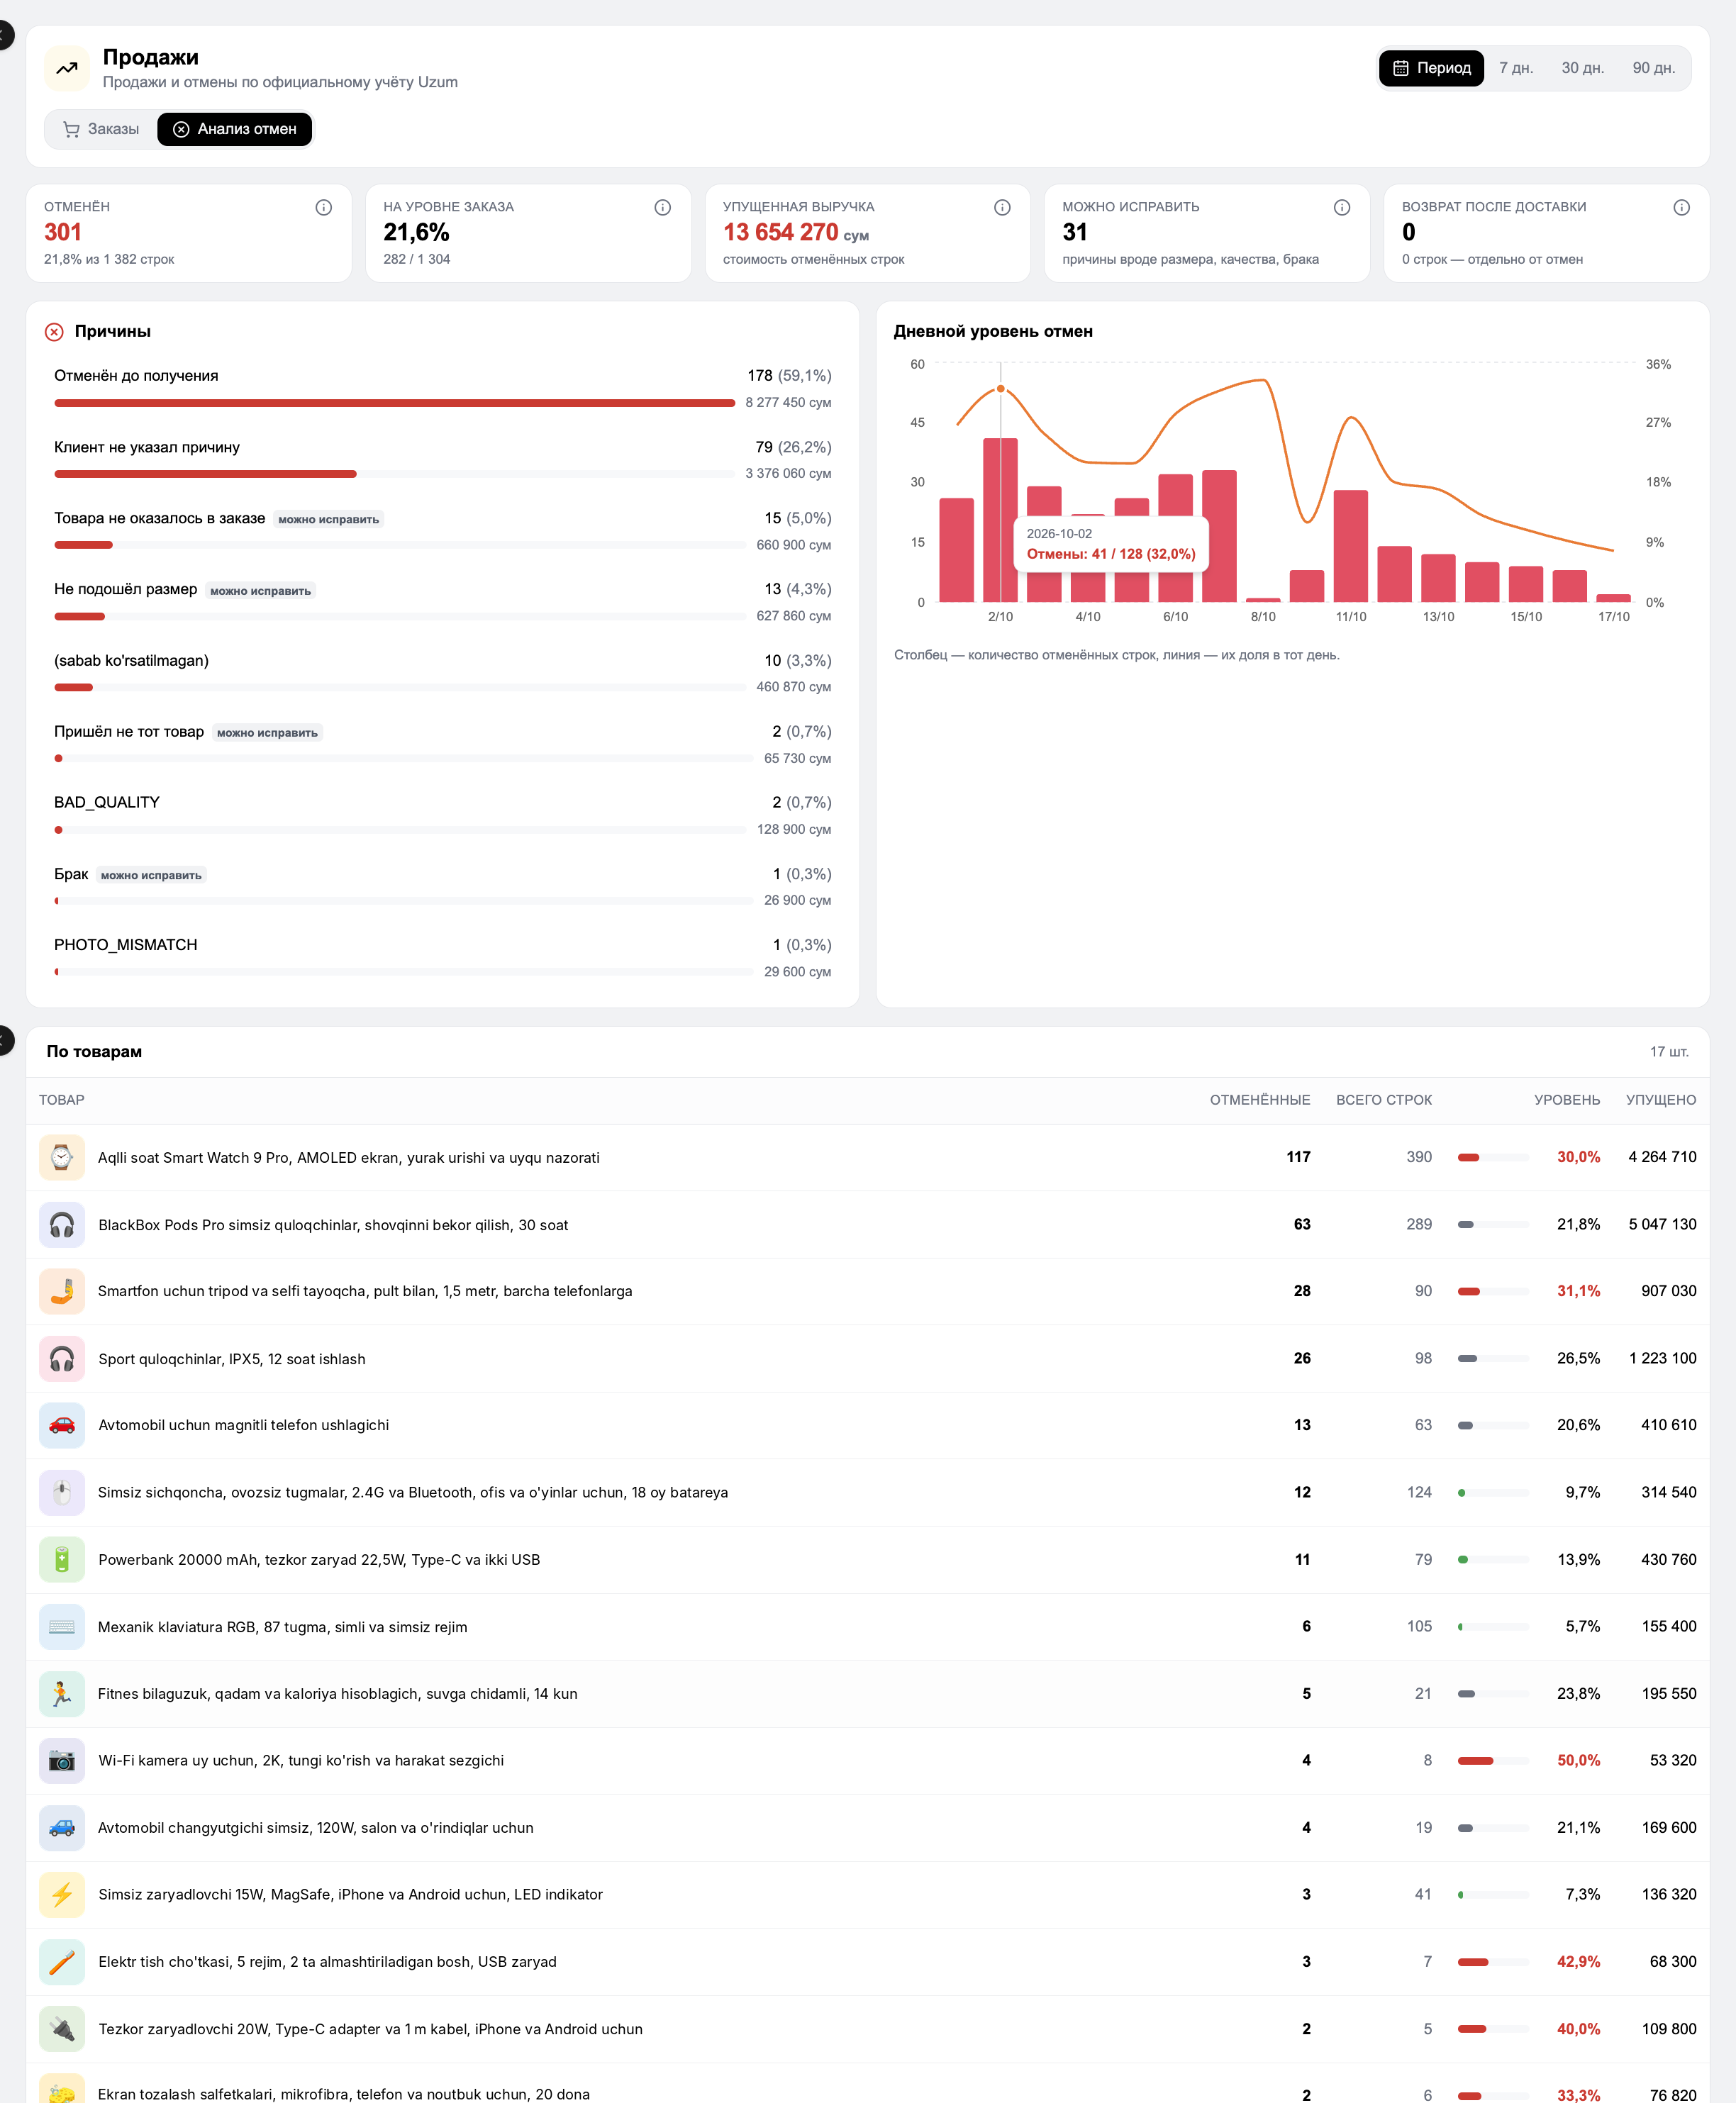Sort by the УПУЩЕНО column header
The height and width of the screenshot is (2103, 1736).
(1661, 1100)
